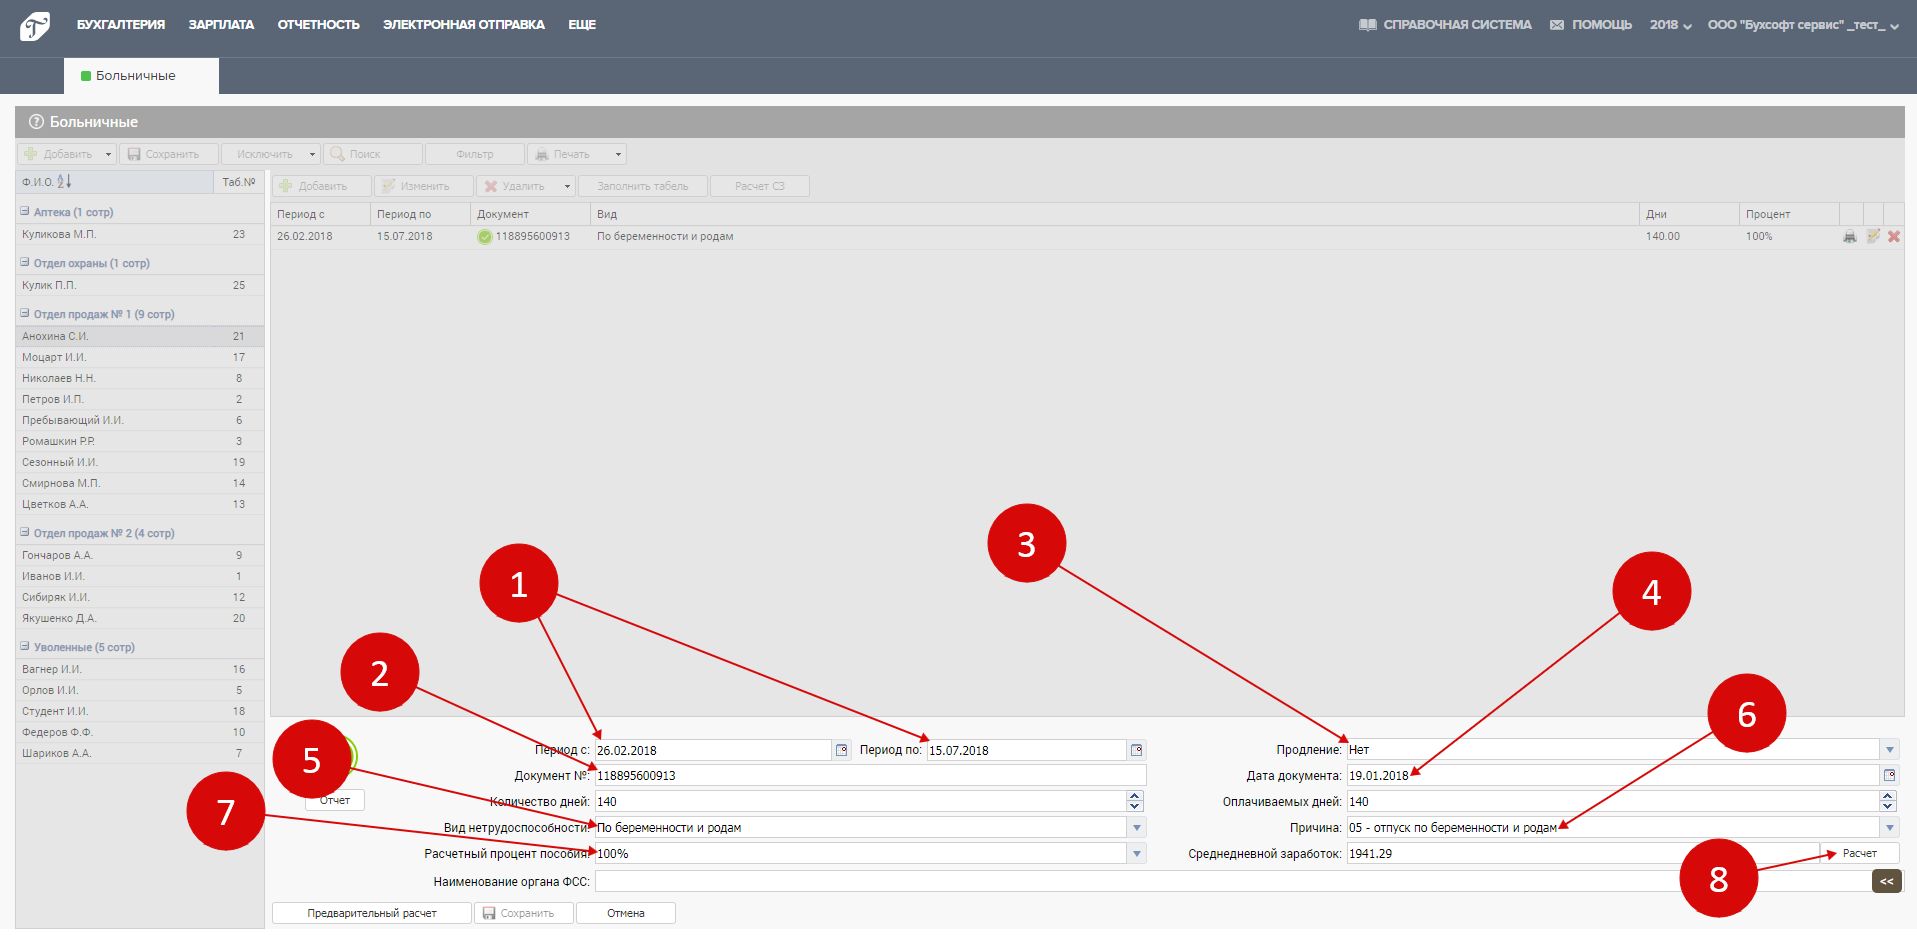1917x935 pixels.
Task: Select employee Моцарт И.И.
Action: coord(140,357)
